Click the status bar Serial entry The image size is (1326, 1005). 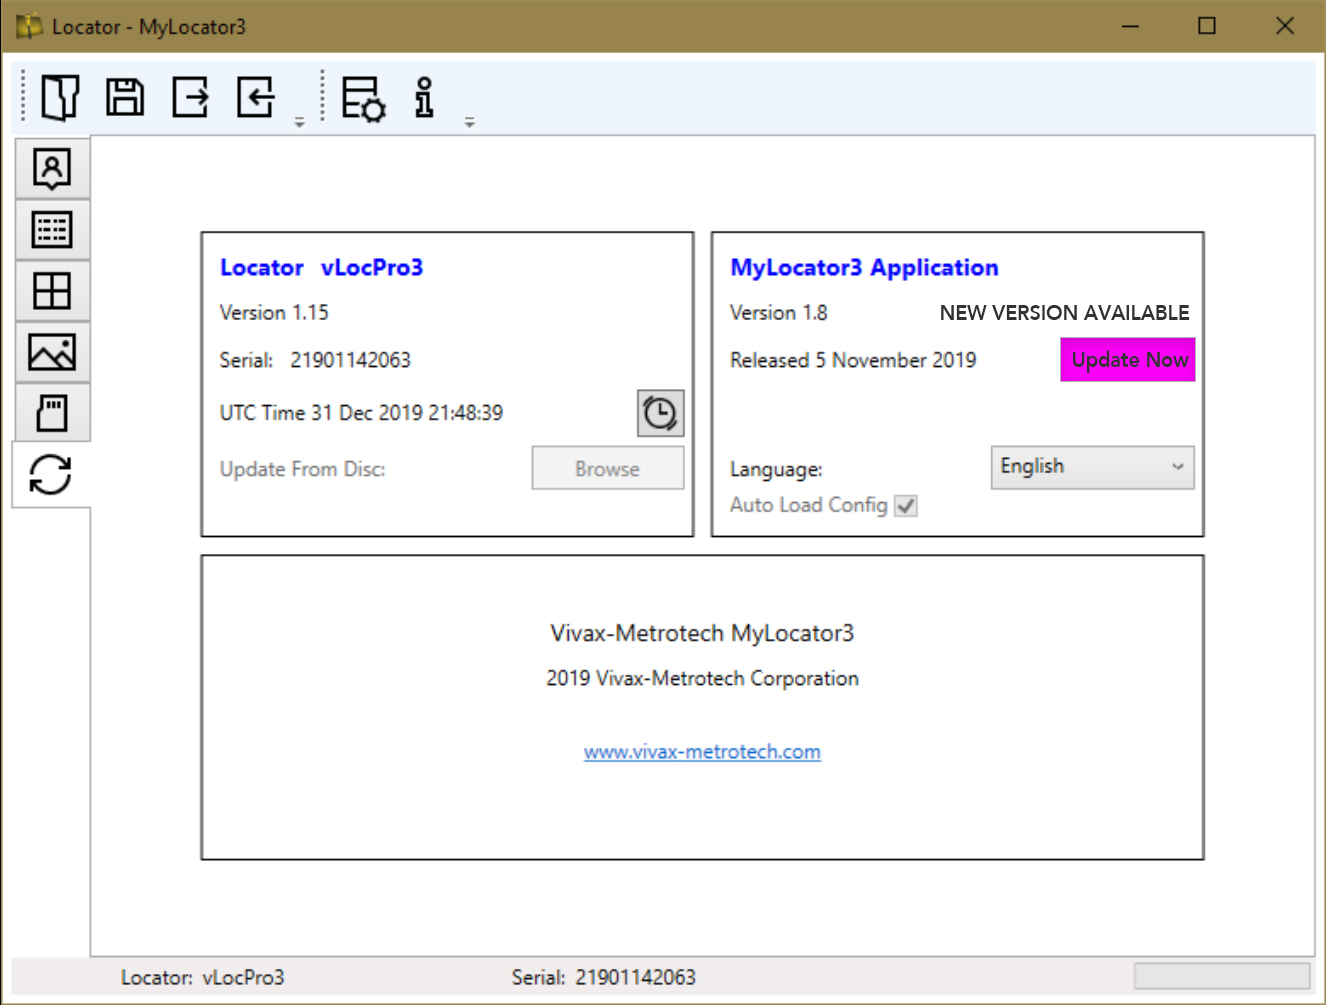(x=604, y=977)
